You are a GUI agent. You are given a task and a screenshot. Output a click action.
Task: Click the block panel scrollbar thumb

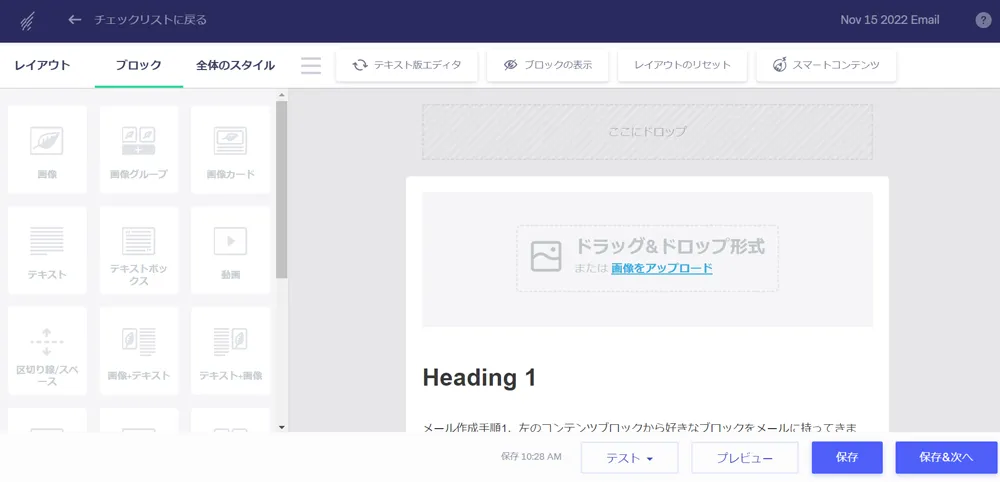click(282, 189)
